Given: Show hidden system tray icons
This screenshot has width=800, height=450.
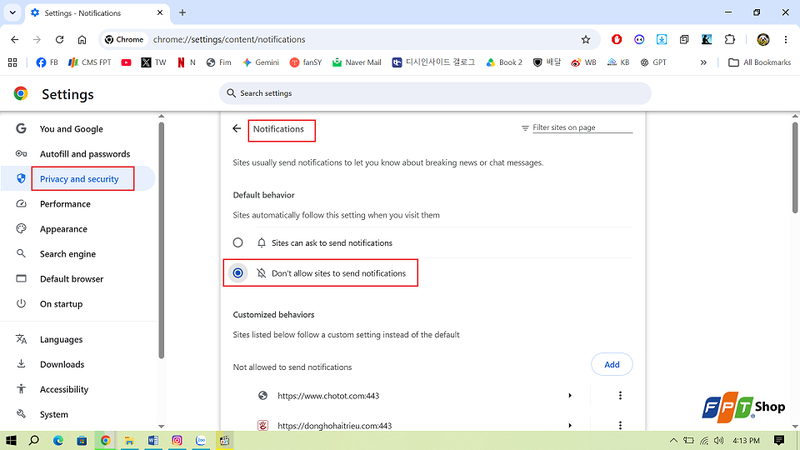Looking at the screenshot, I should (673, 440).
